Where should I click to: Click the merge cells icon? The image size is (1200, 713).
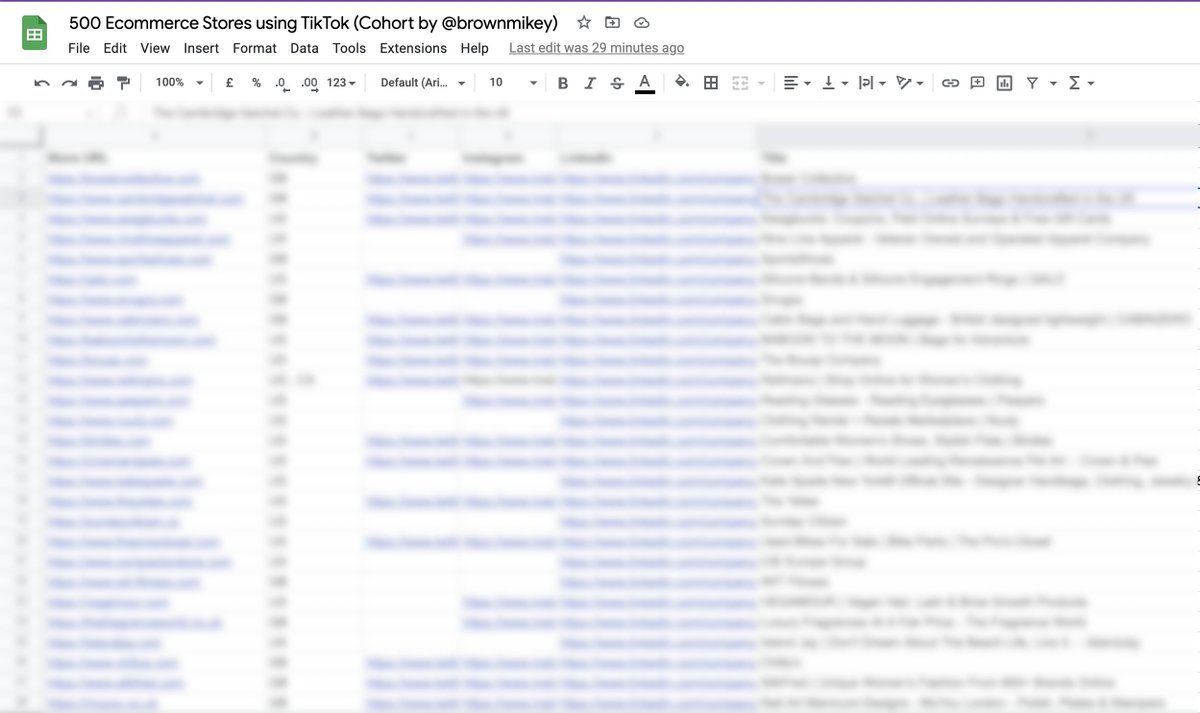tap(740, 83)
